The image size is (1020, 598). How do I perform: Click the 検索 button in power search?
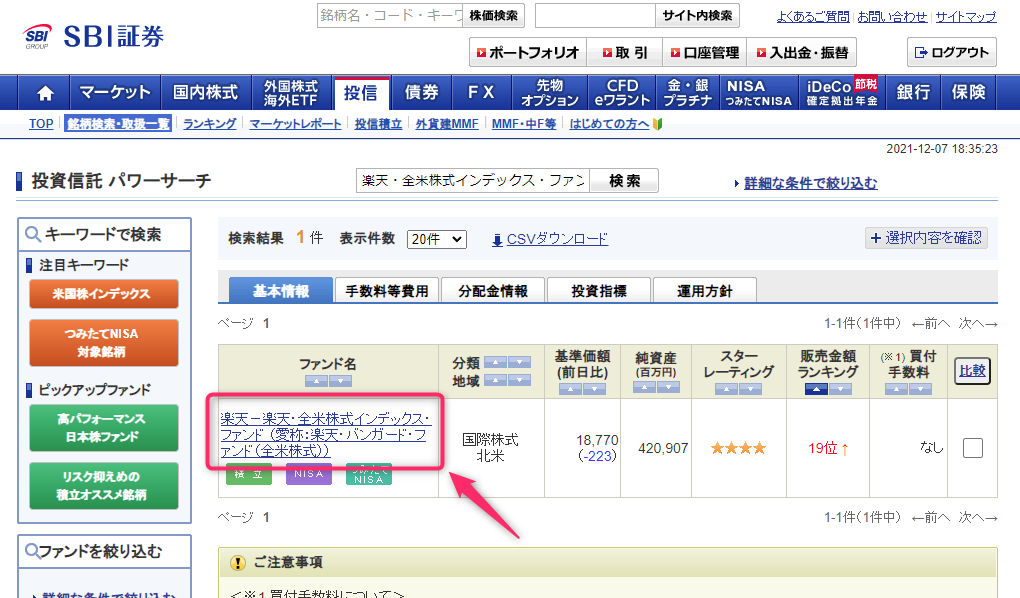pos(624,181)
